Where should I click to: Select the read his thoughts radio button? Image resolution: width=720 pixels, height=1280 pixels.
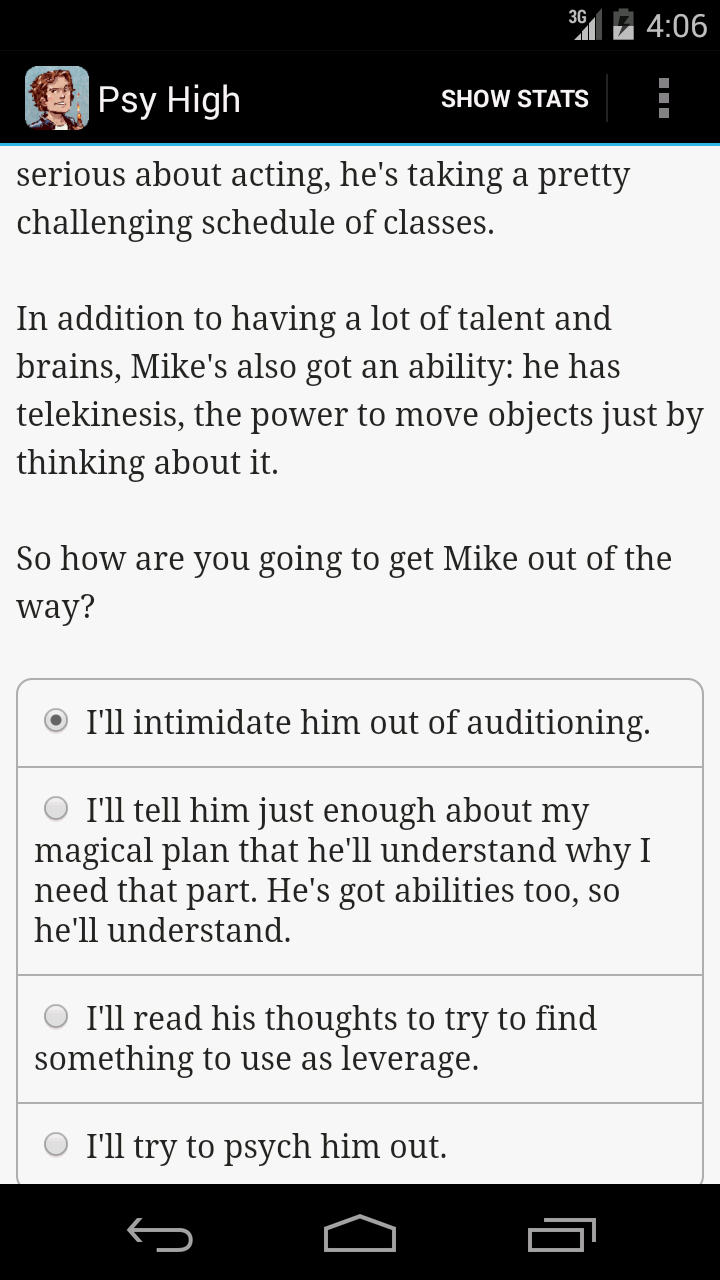click(57, 1016)
